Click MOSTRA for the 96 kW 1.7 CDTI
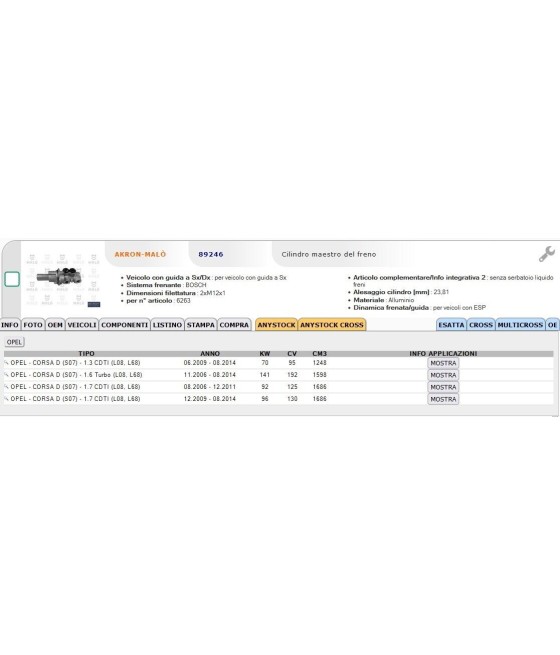This screenshot has height=655, width=560. [443, 399]
